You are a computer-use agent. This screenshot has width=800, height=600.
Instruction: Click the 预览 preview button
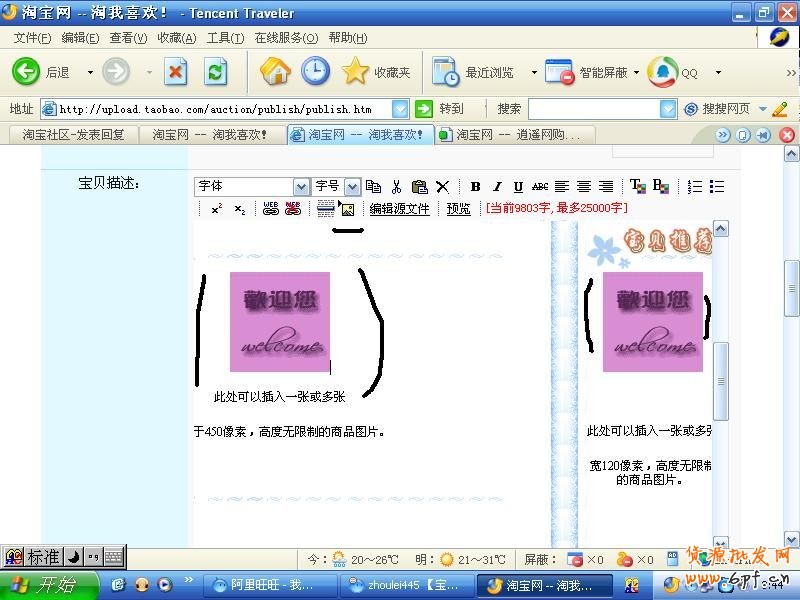[x=458, y=209]
